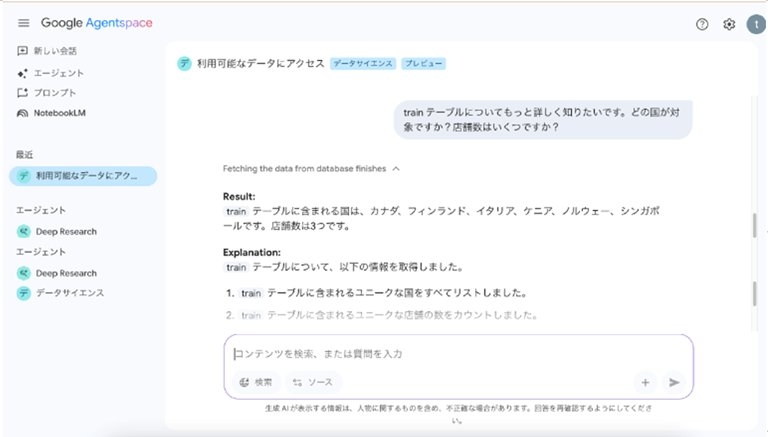This screenshot has height=437, width=768.
Task: Collapse the Fetching the data chevron
Action: 396,169
